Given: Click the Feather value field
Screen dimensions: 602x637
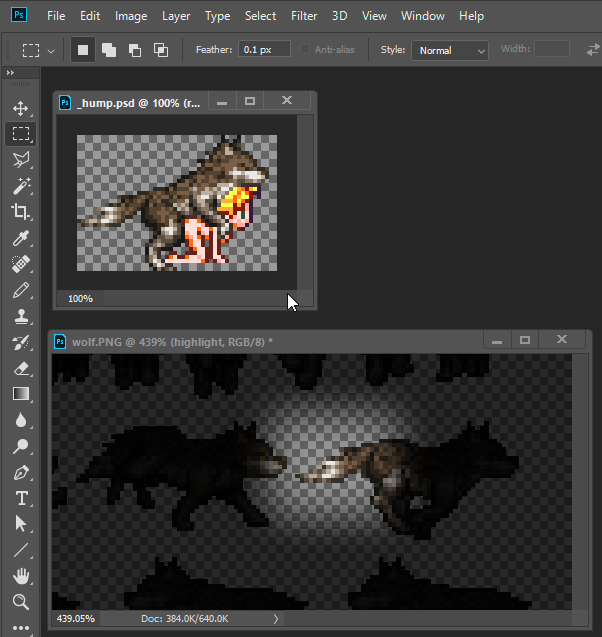Looking at the screenshot, I should pyautogui.click(x=264, y=49).
